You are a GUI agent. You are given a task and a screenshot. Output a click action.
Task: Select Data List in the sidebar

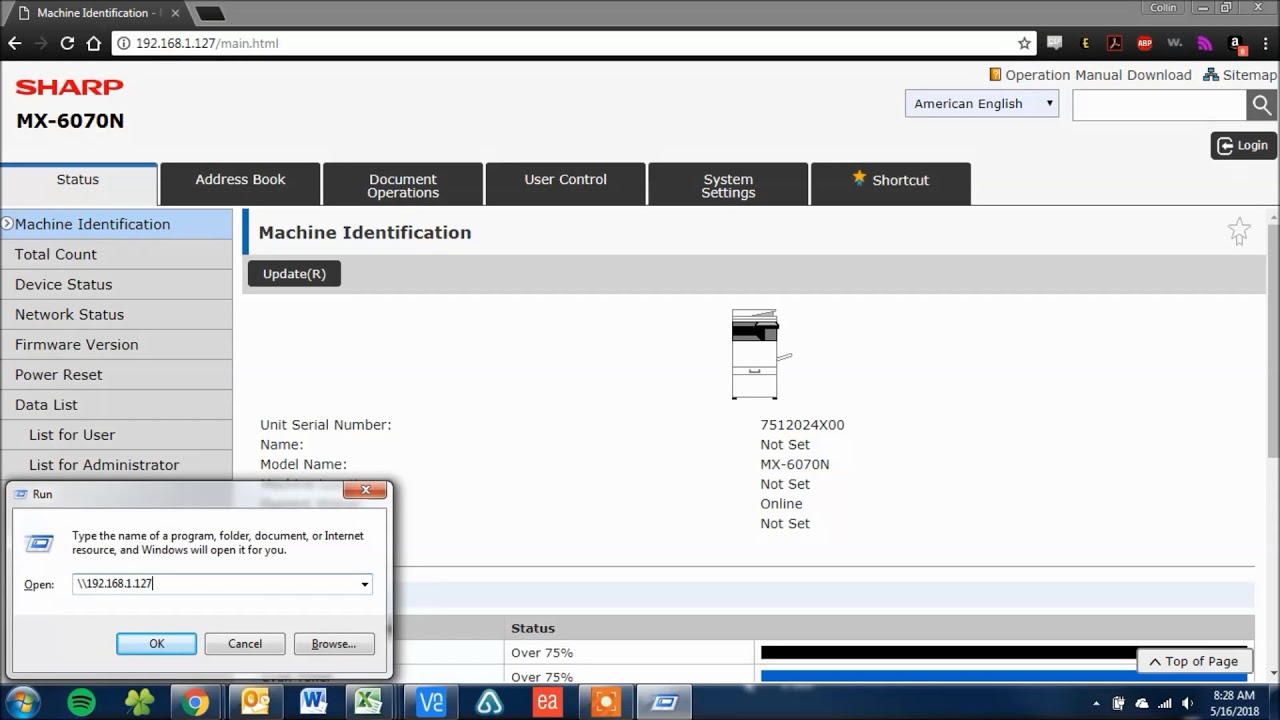pyautogui.click(x=116, y=404)
